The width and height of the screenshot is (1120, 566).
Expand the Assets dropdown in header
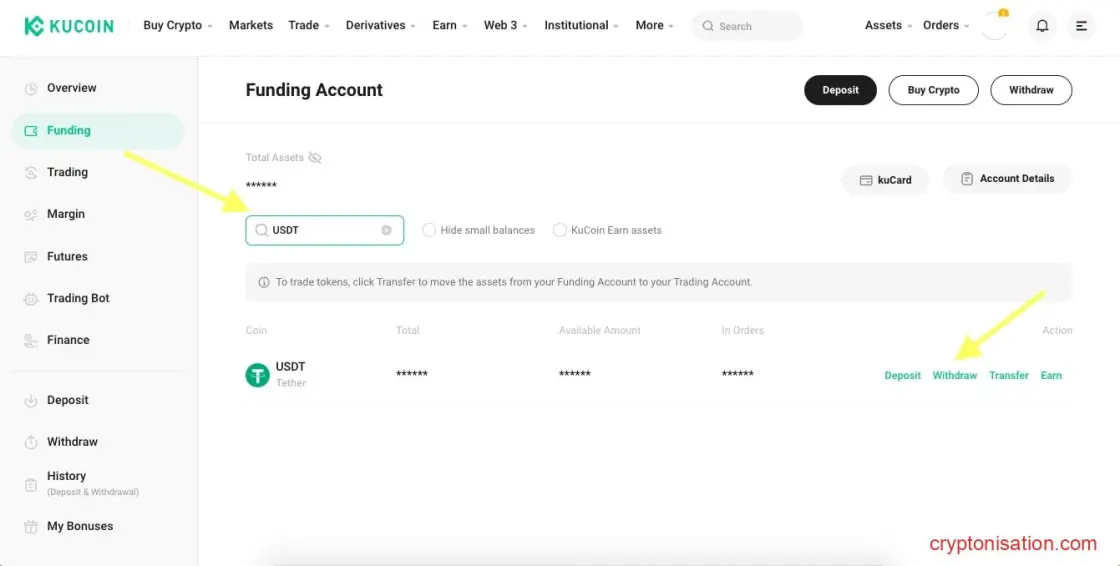pos(889,25)
